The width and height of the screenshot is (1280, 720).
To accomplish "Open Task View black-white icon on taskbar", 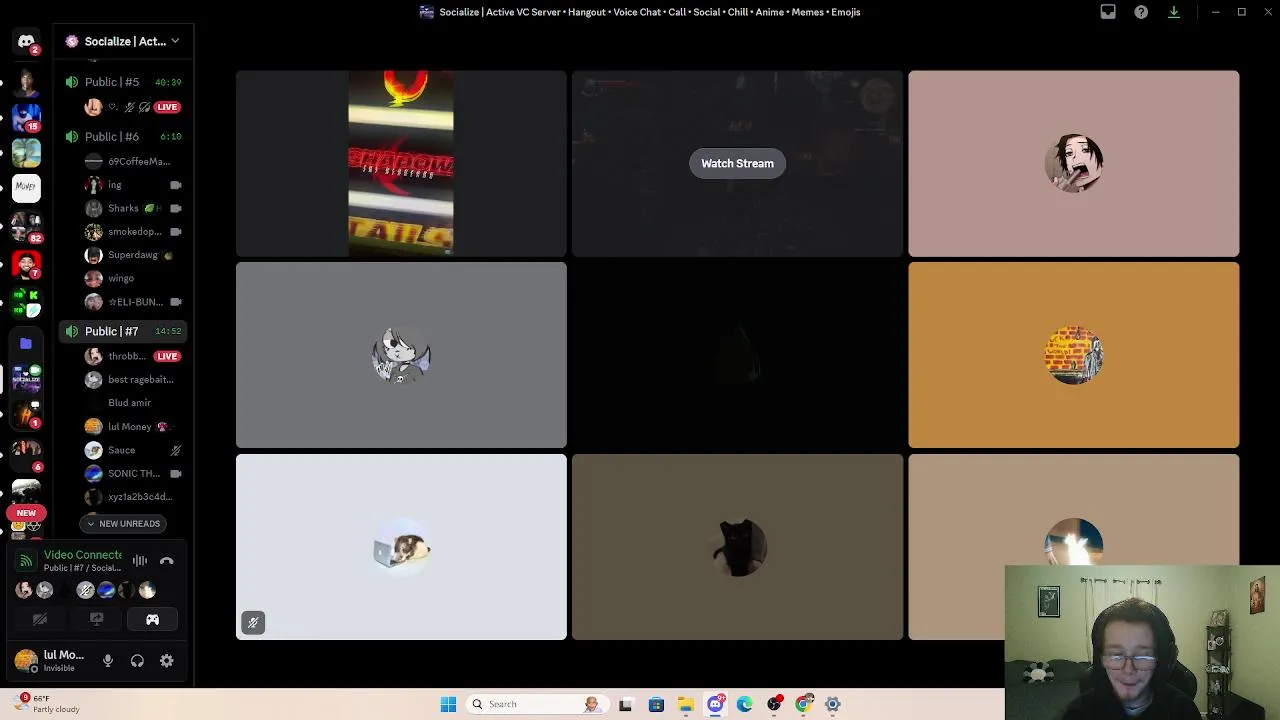I will click(x=625, y=704).
